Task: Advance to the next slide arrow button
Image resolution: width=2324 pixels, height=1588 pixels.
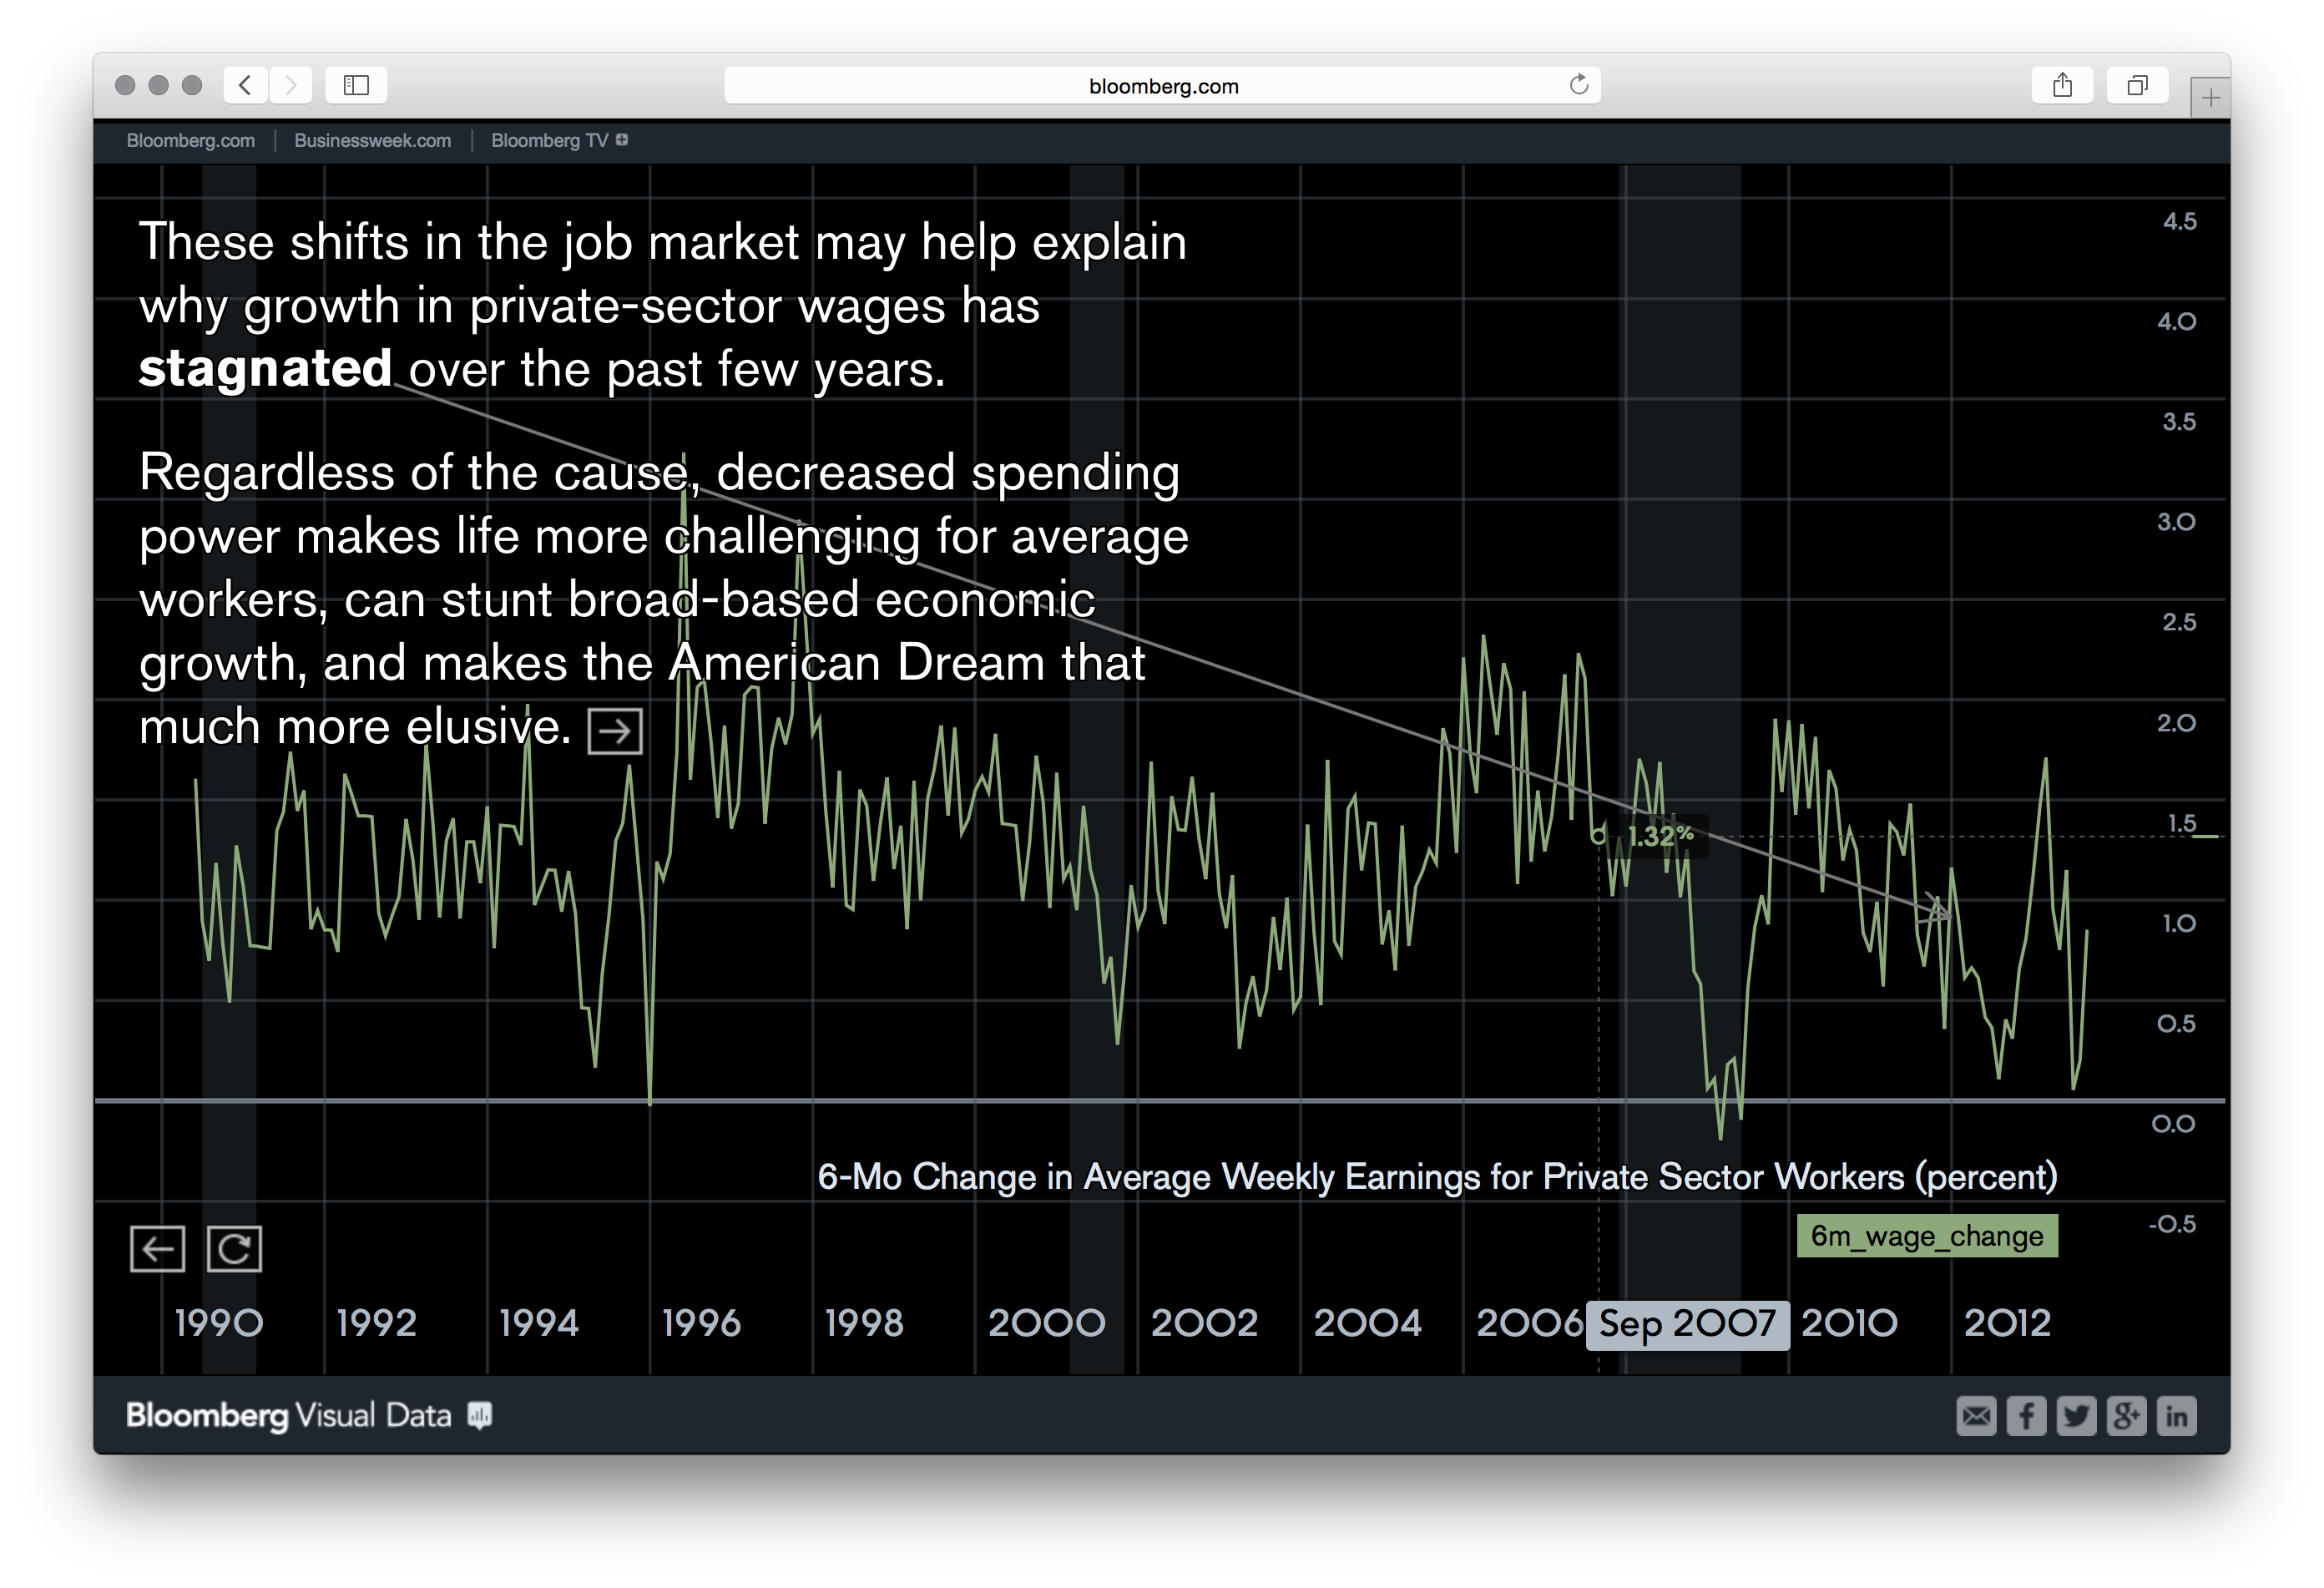Action: (614, 731)
